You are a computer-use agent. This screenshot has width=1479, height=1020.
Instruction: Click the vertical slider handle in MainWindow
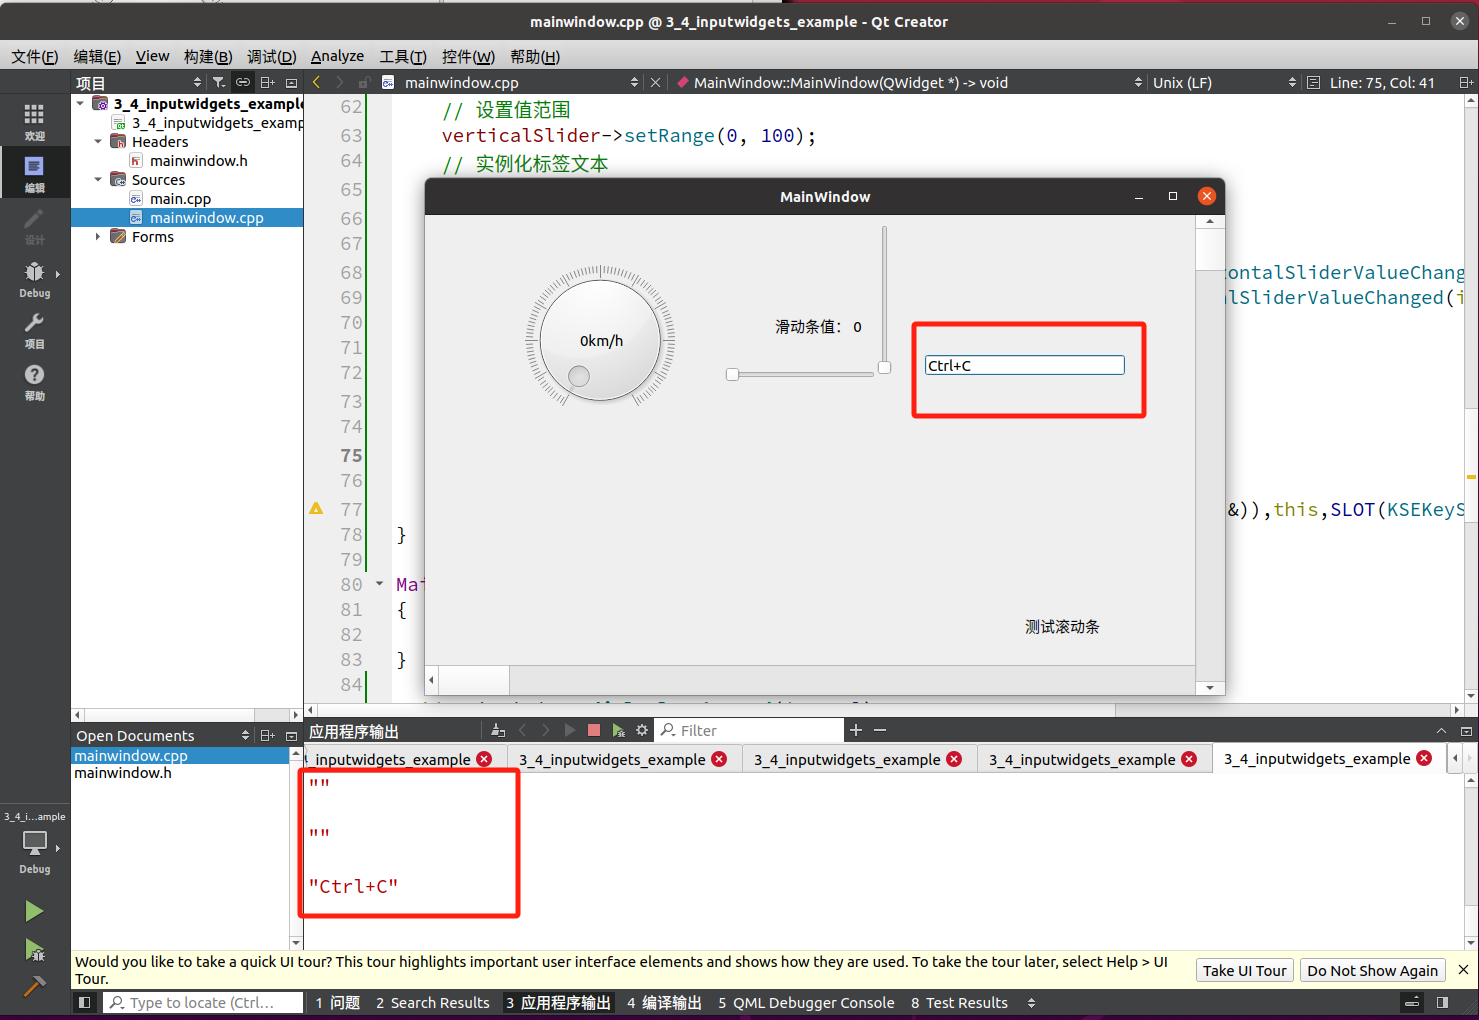coord(884,368)
